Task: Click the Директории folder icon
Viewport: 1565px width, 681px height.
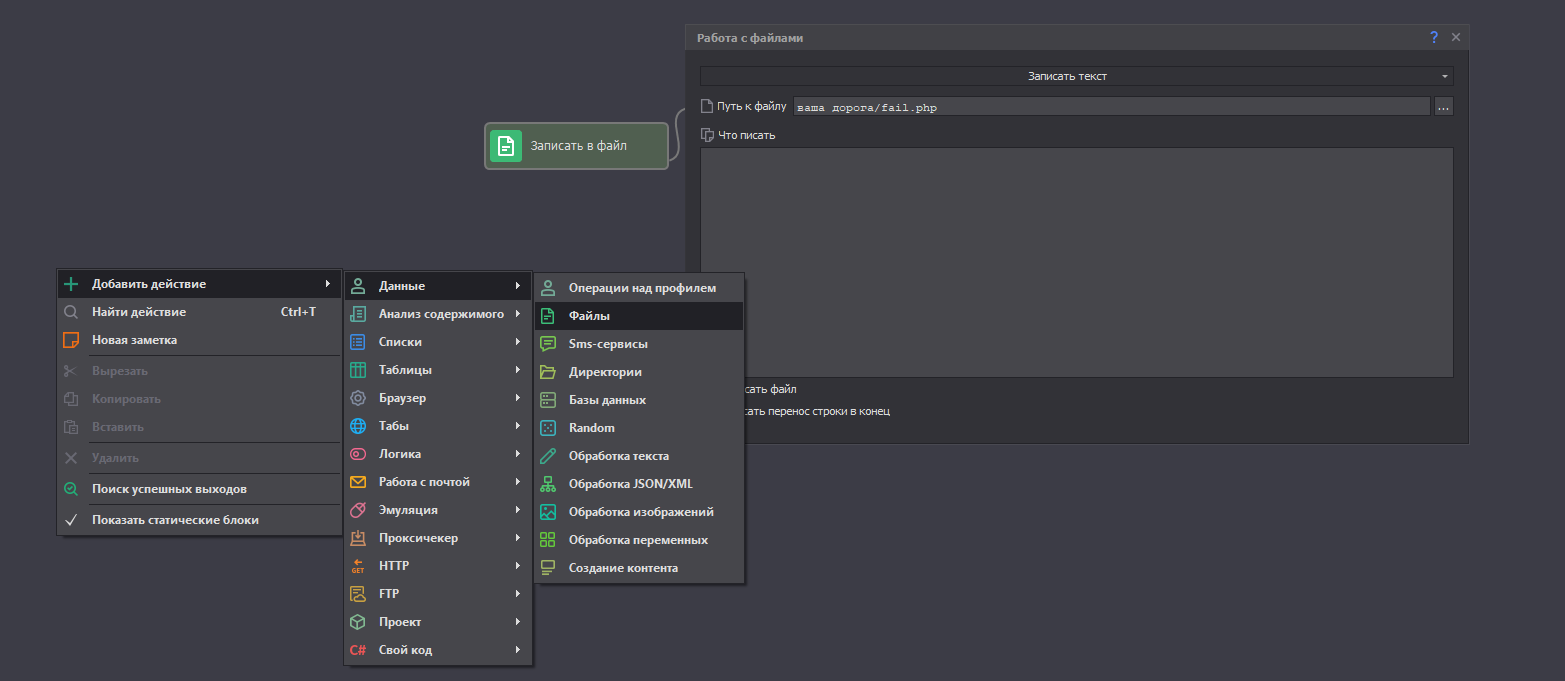Action: (x=547, y=372)
